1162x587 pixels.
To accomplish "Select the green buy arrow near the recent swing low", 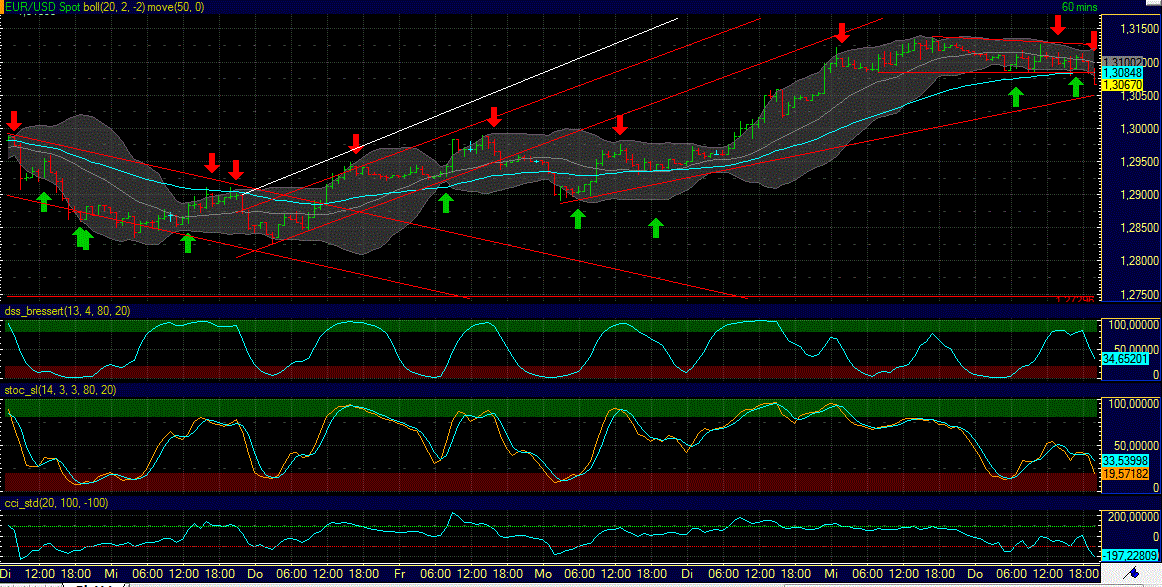I will tap(1074, 90).
